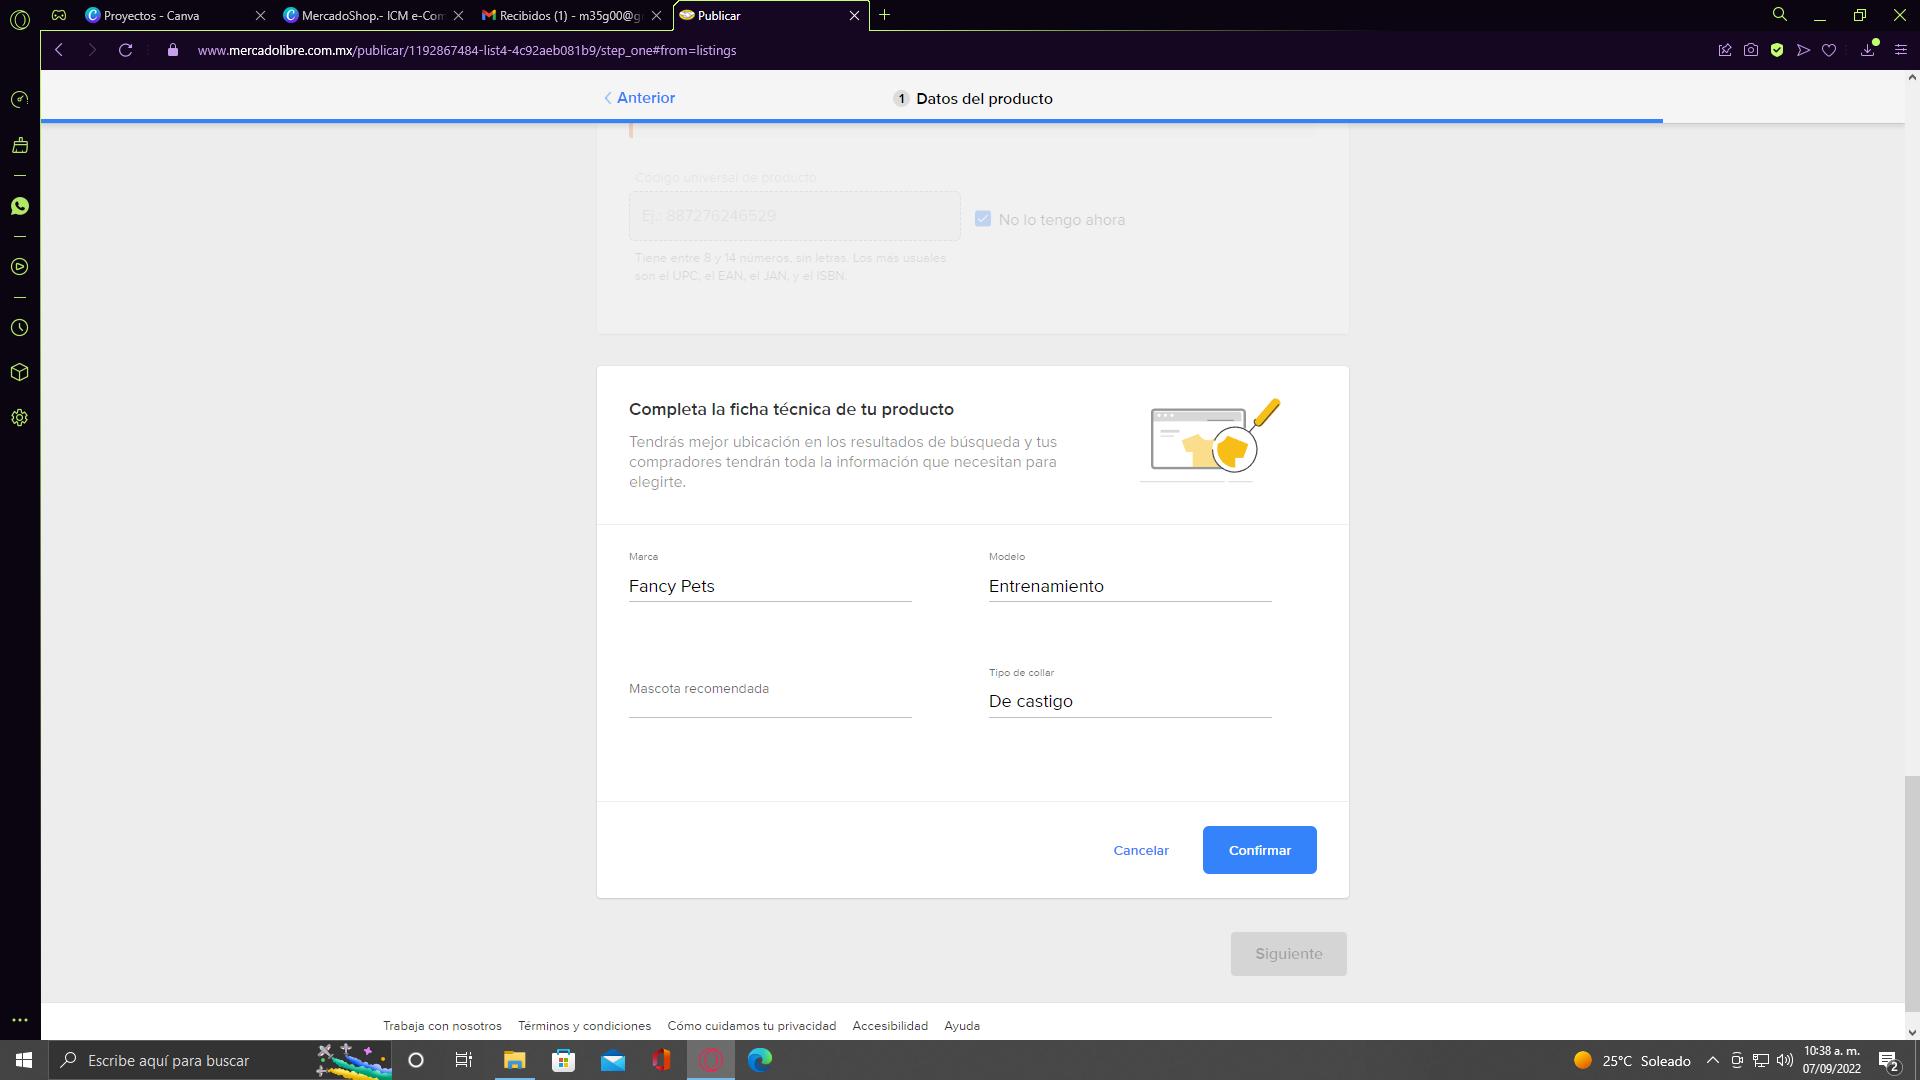Open browser history clock icon
The height and width of the screenshot is (1080, 1920).
point(19,328)
